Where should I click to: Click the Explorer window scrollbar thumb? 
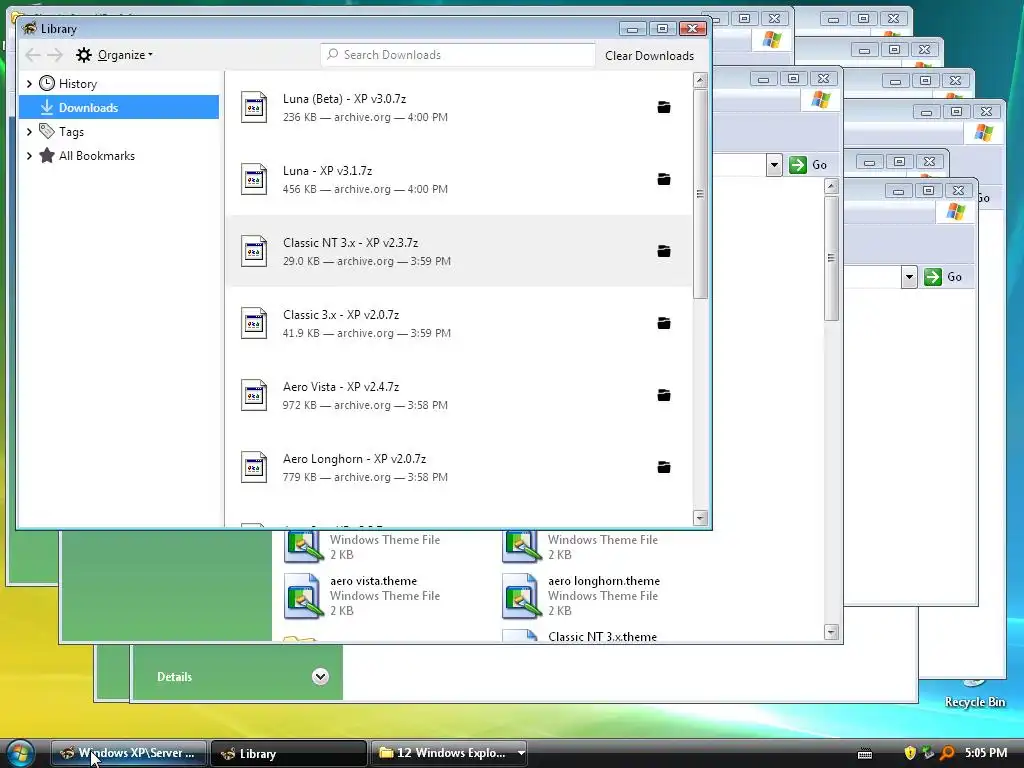(831, 258)
